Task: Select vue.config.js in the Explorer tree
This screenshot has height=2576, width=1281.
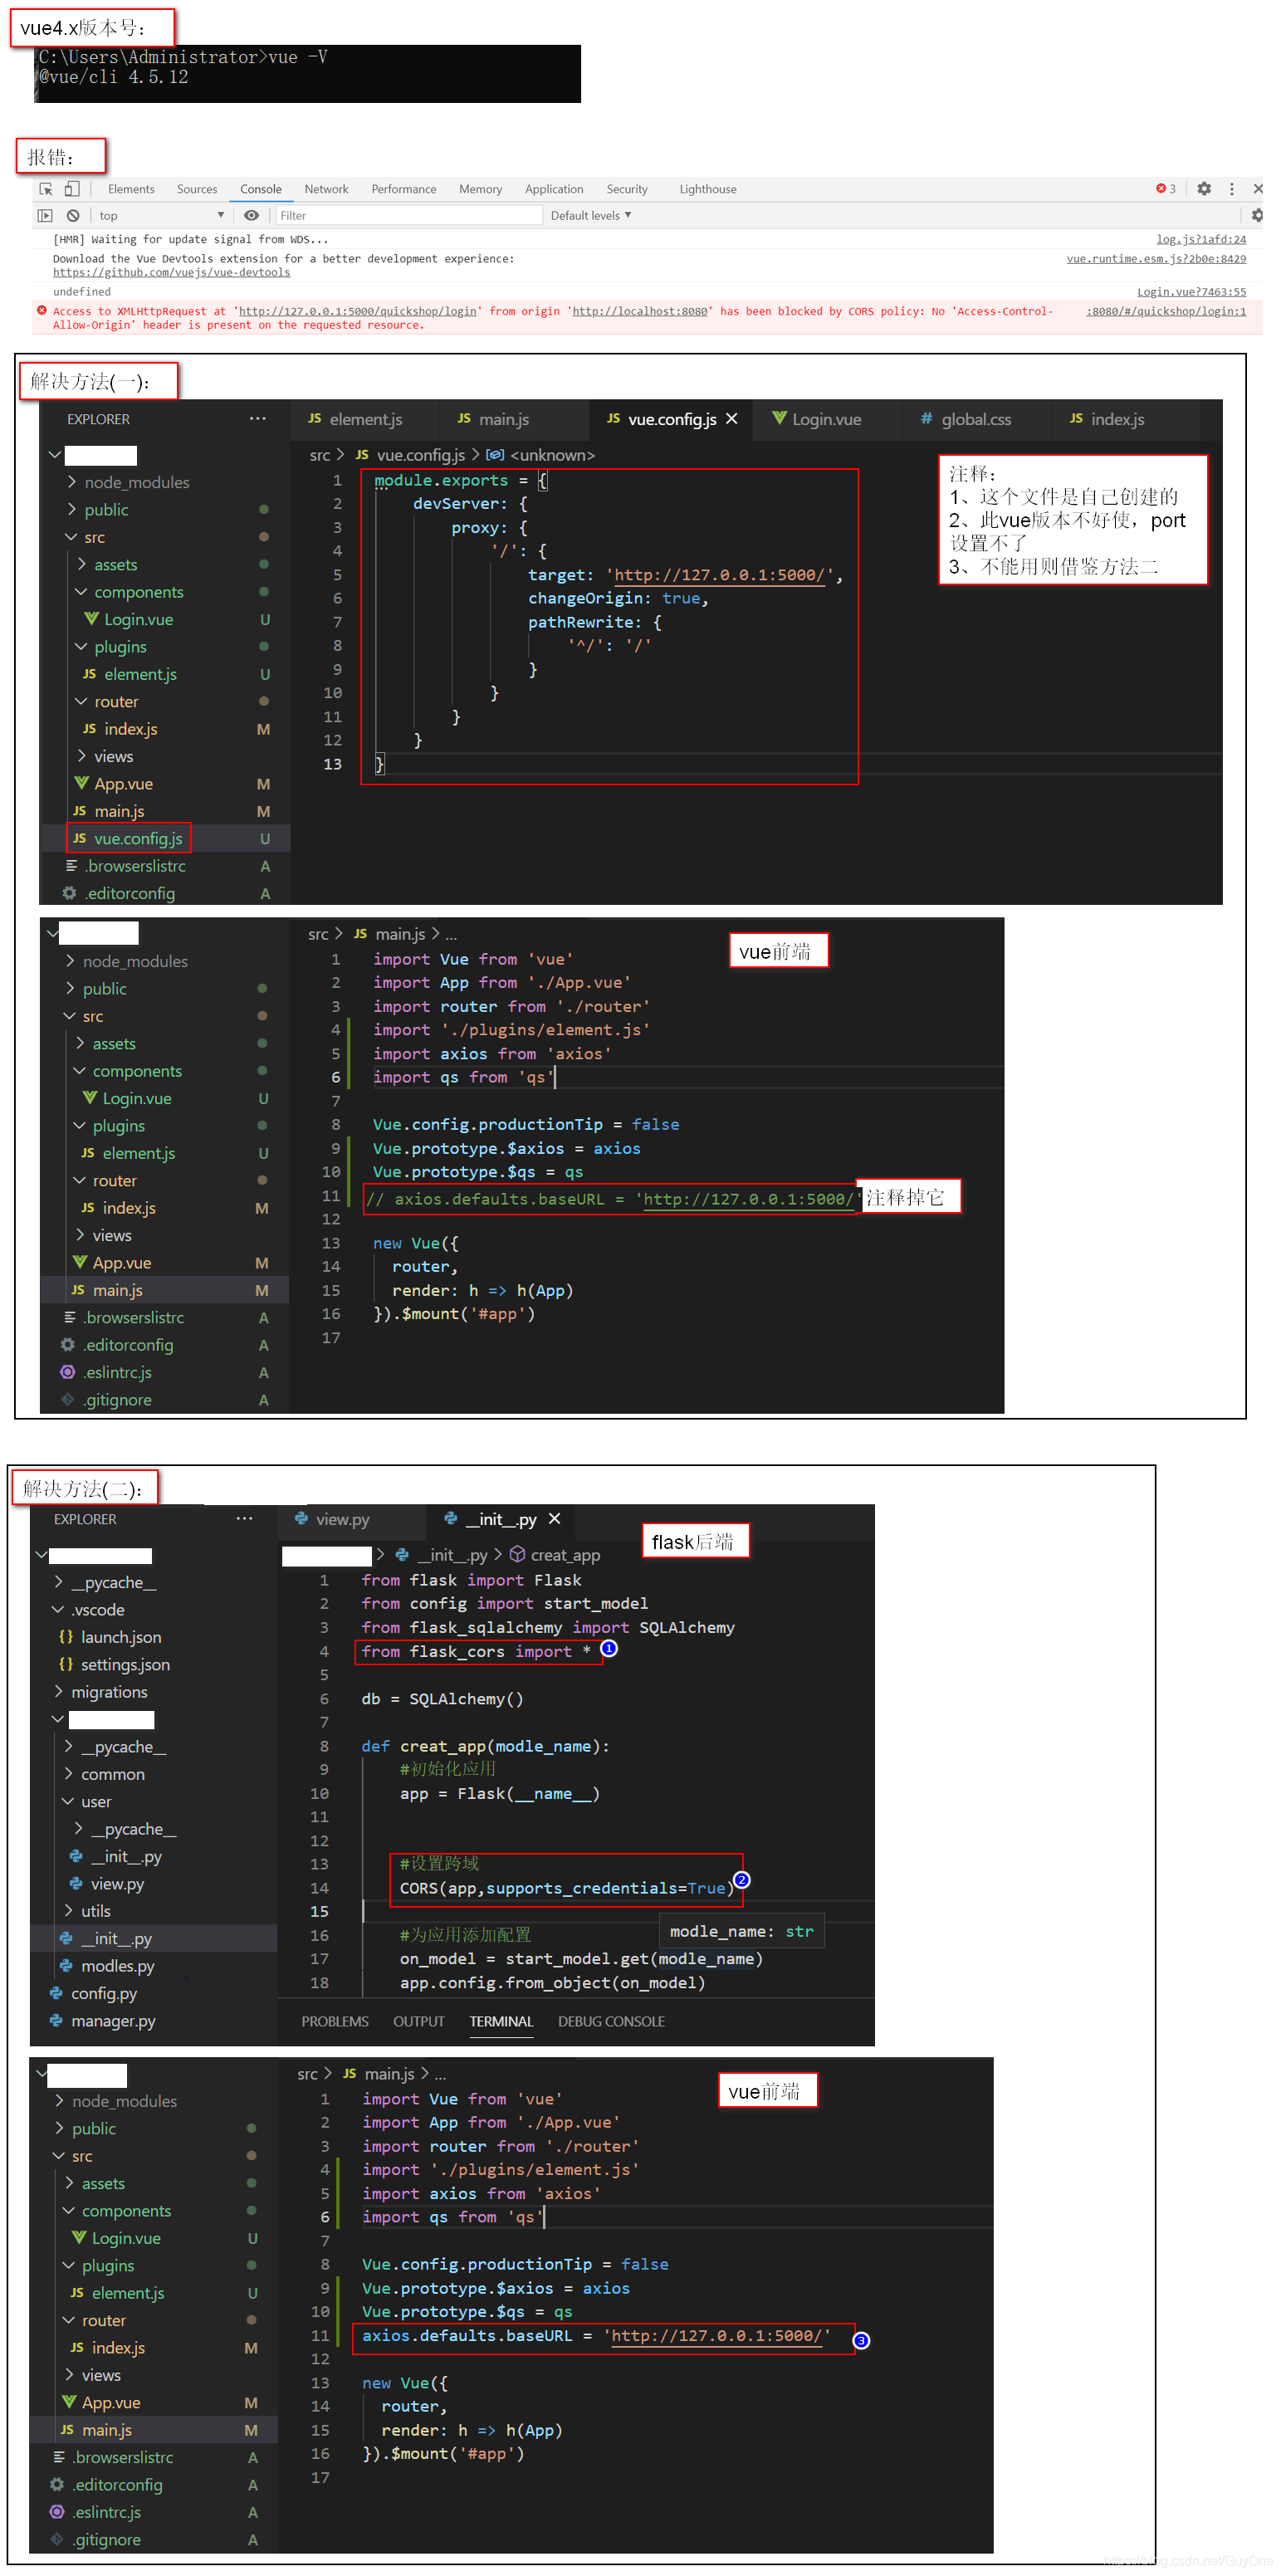Action: tap(138, 839)
